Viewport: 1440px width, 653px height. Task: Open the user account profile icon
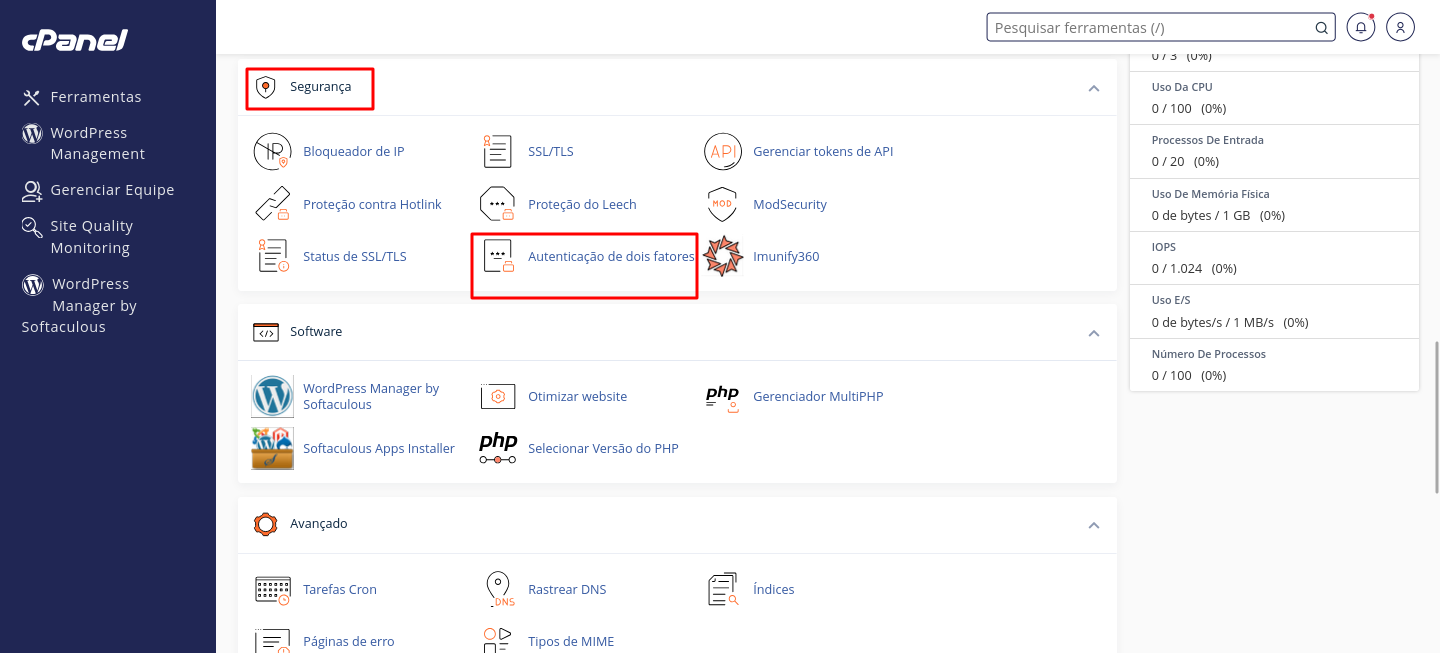point(1401,28)
